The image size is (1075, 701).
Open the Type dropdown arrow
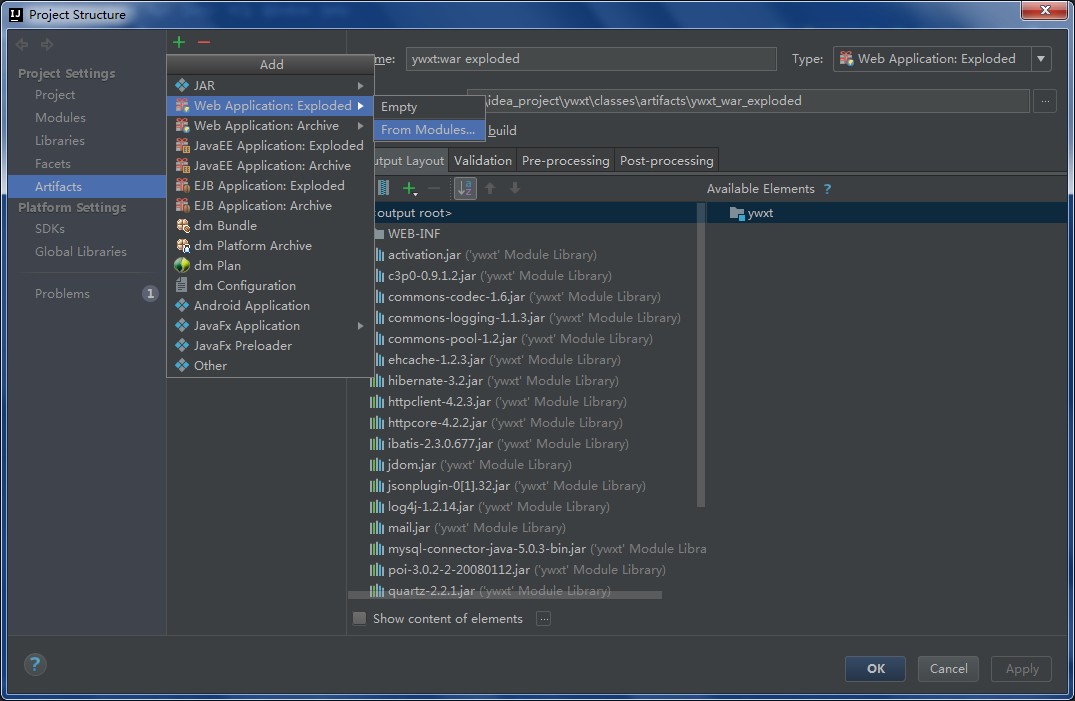pyautogui.click(x=1041, y=59)
